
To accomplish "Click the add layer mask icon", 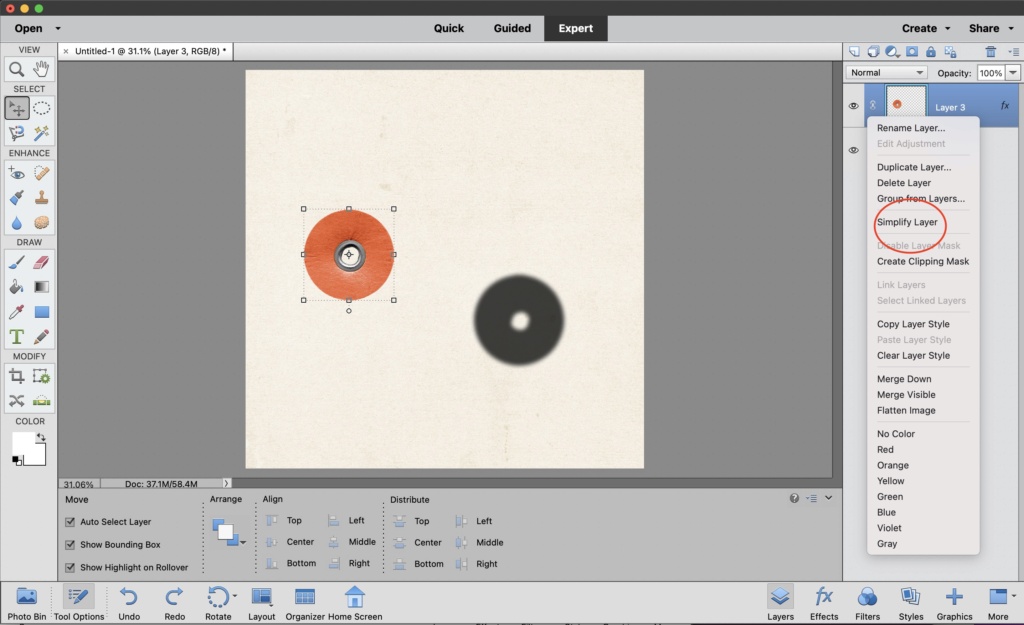I will pos(912,52).
